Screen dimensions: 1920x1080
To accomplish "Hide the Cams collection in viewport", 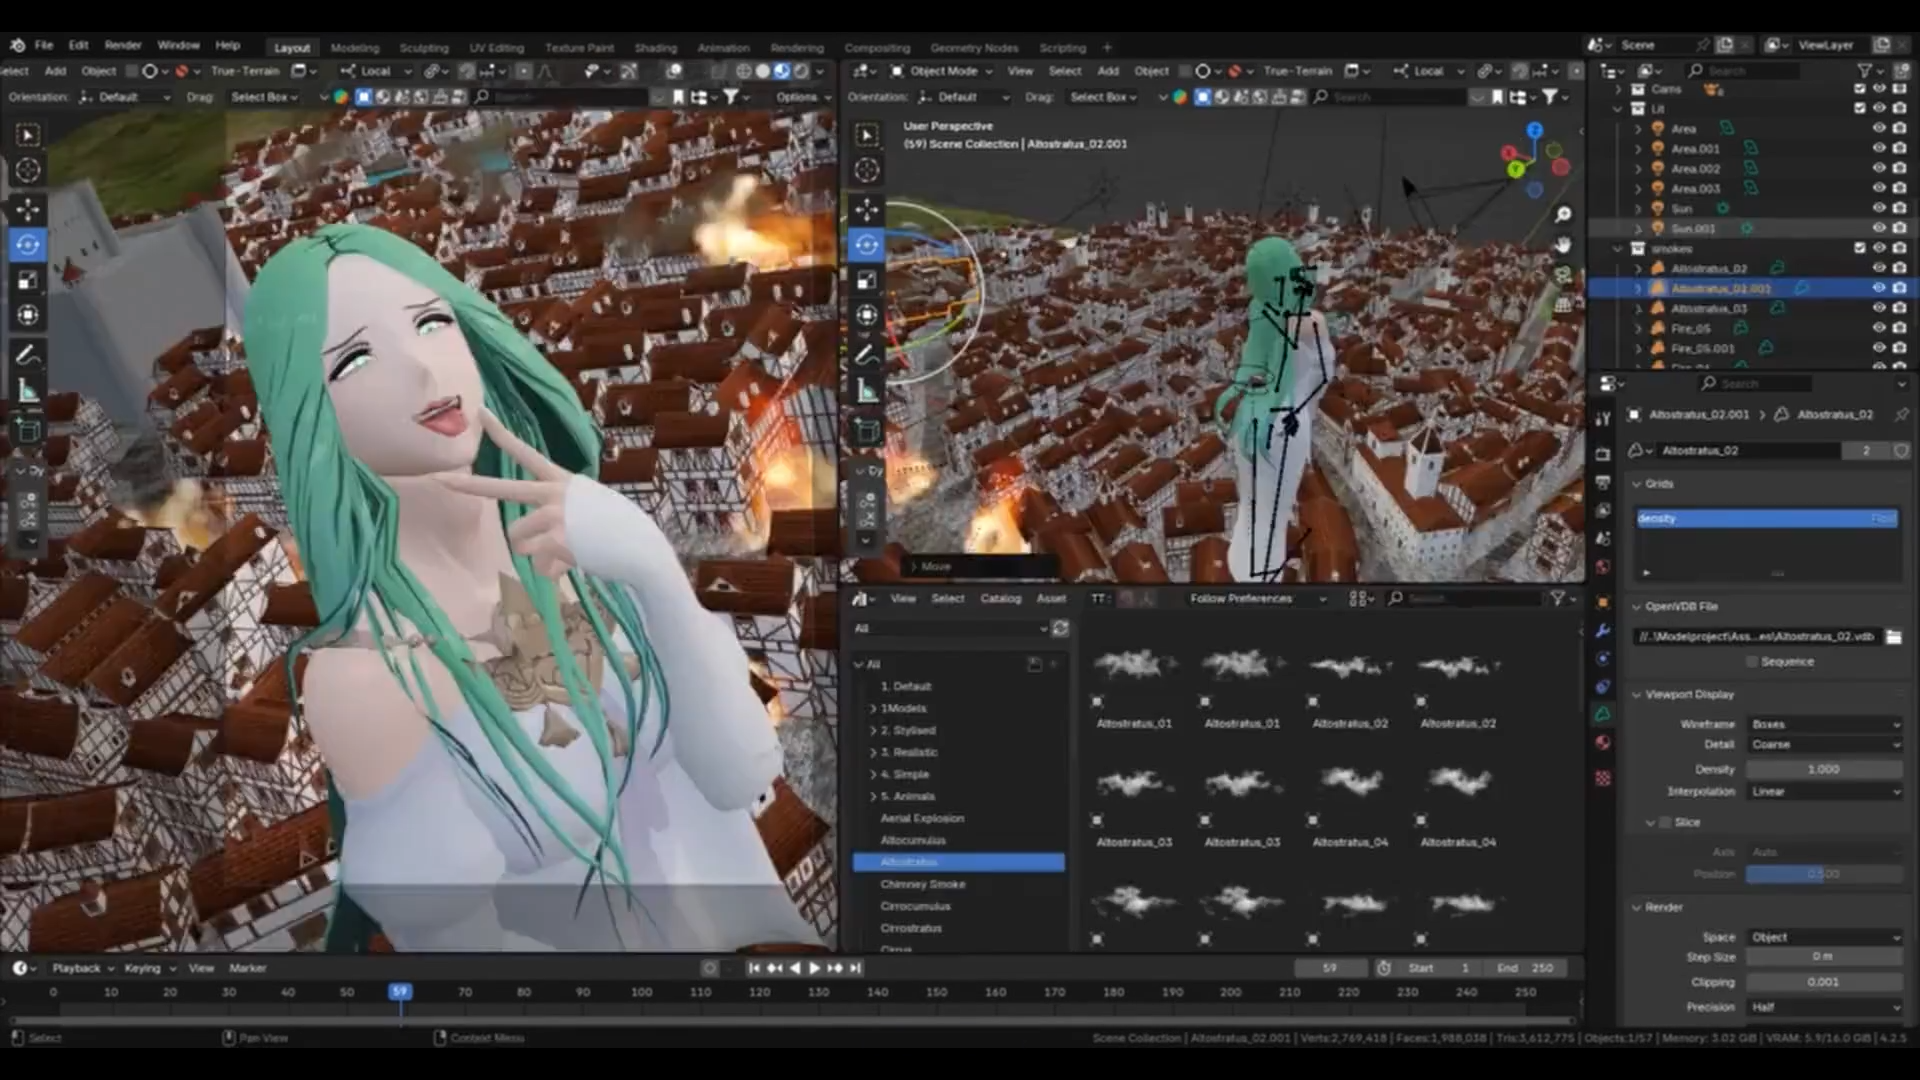I will tap(1879, 89).
